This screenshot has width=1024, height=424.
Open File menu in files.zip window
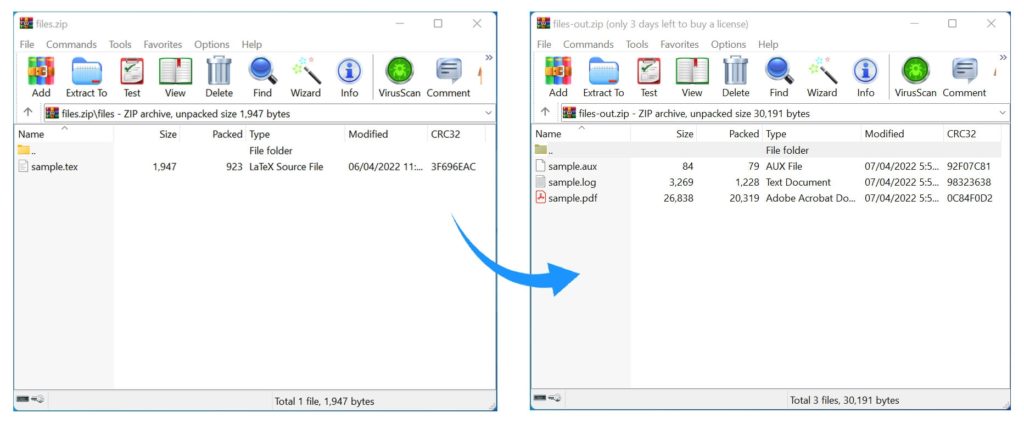[27, 44]
